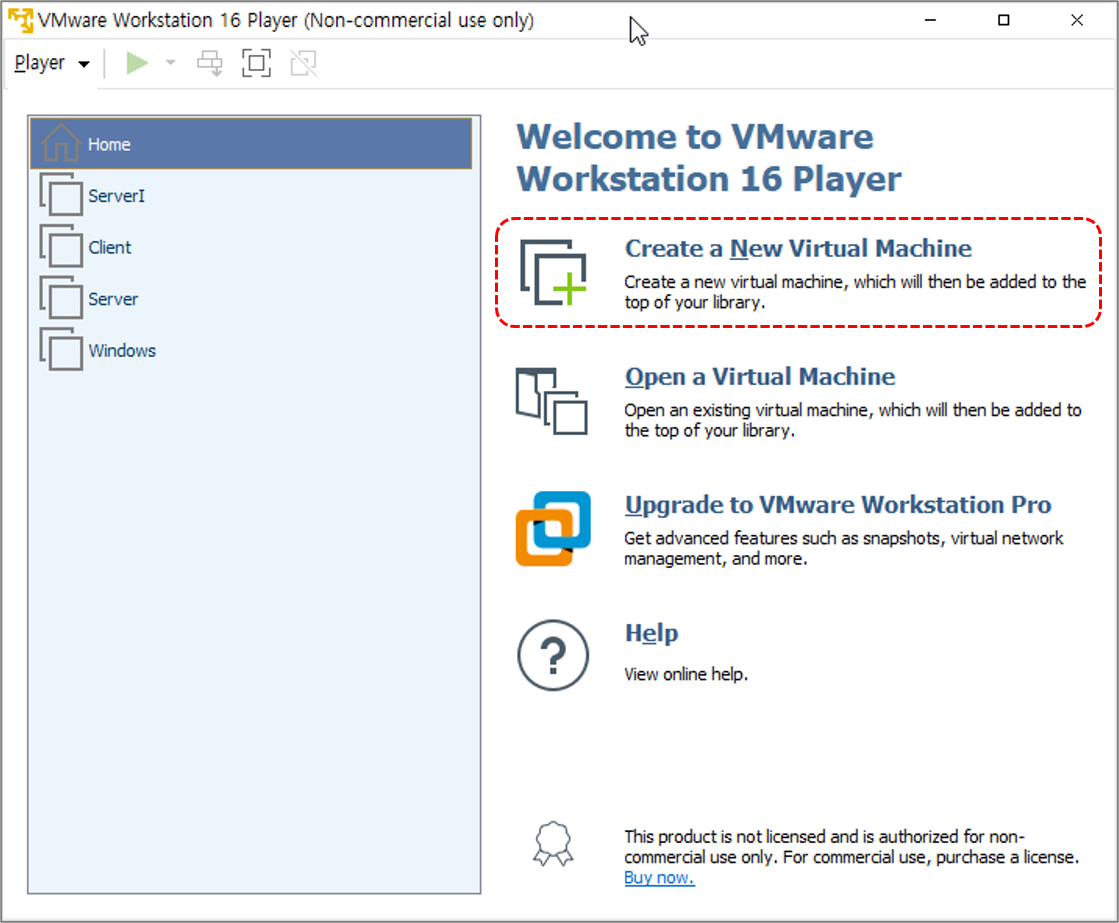This screenshot has height=923, width=1119.
Task: Click the VMware logo in title bar
Action: (x=20, y=20)
